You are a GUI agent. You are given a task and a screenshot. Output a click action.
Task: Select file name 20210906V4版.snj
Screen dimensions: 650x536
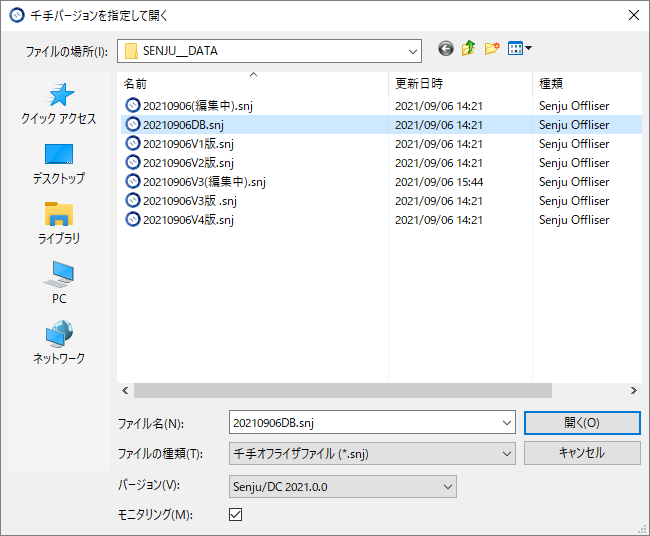click(188, 220)
